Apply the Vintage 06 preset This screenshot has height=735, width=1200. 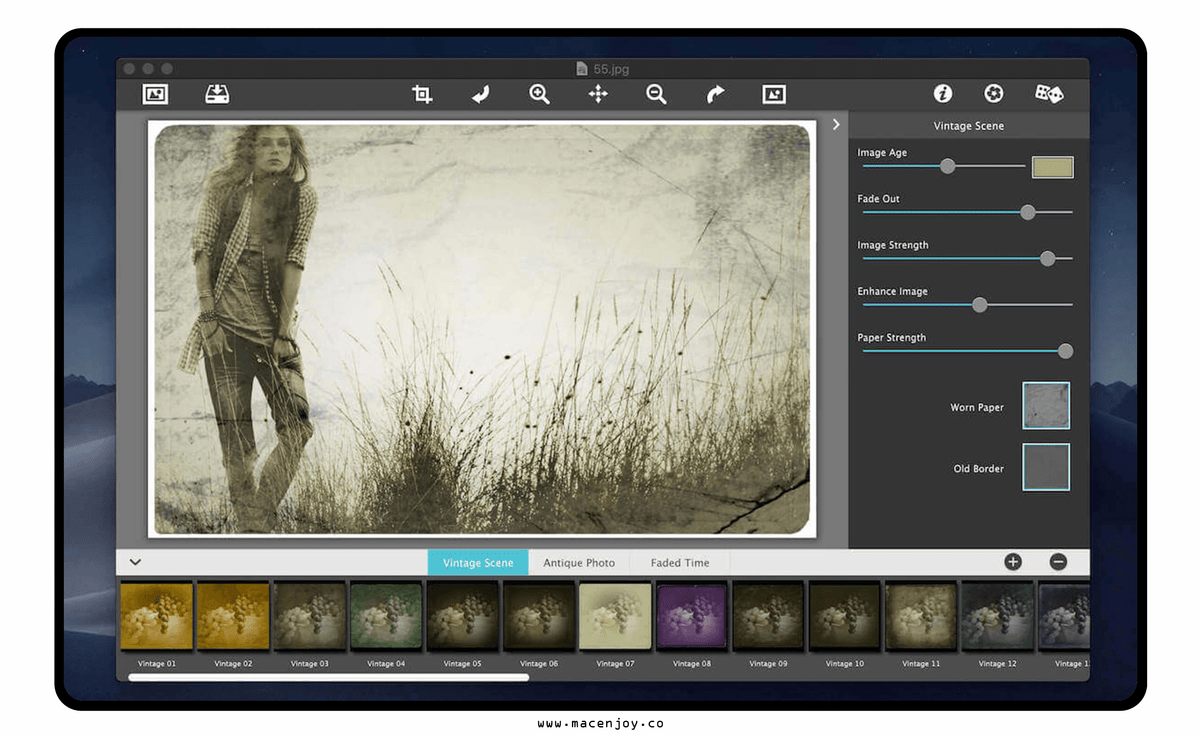[539, 617]
